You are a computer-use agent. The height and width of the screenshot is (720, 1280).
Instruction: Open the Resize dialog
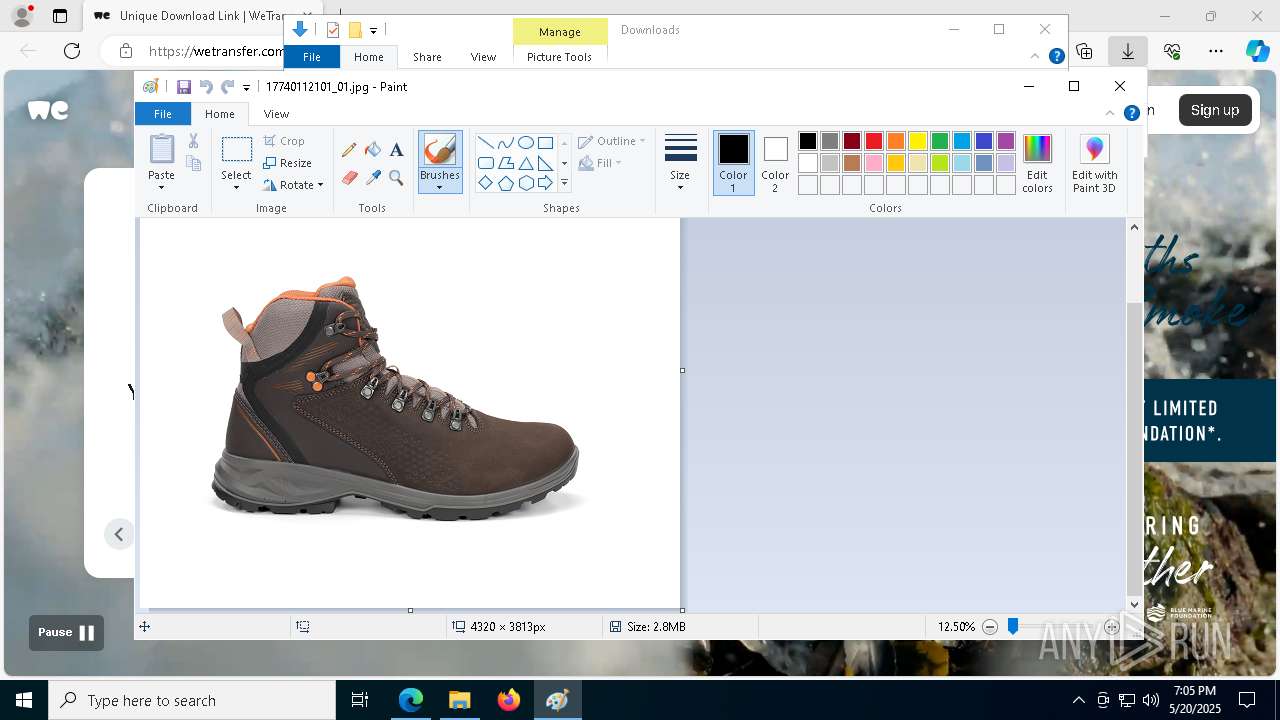pos(288,163)
